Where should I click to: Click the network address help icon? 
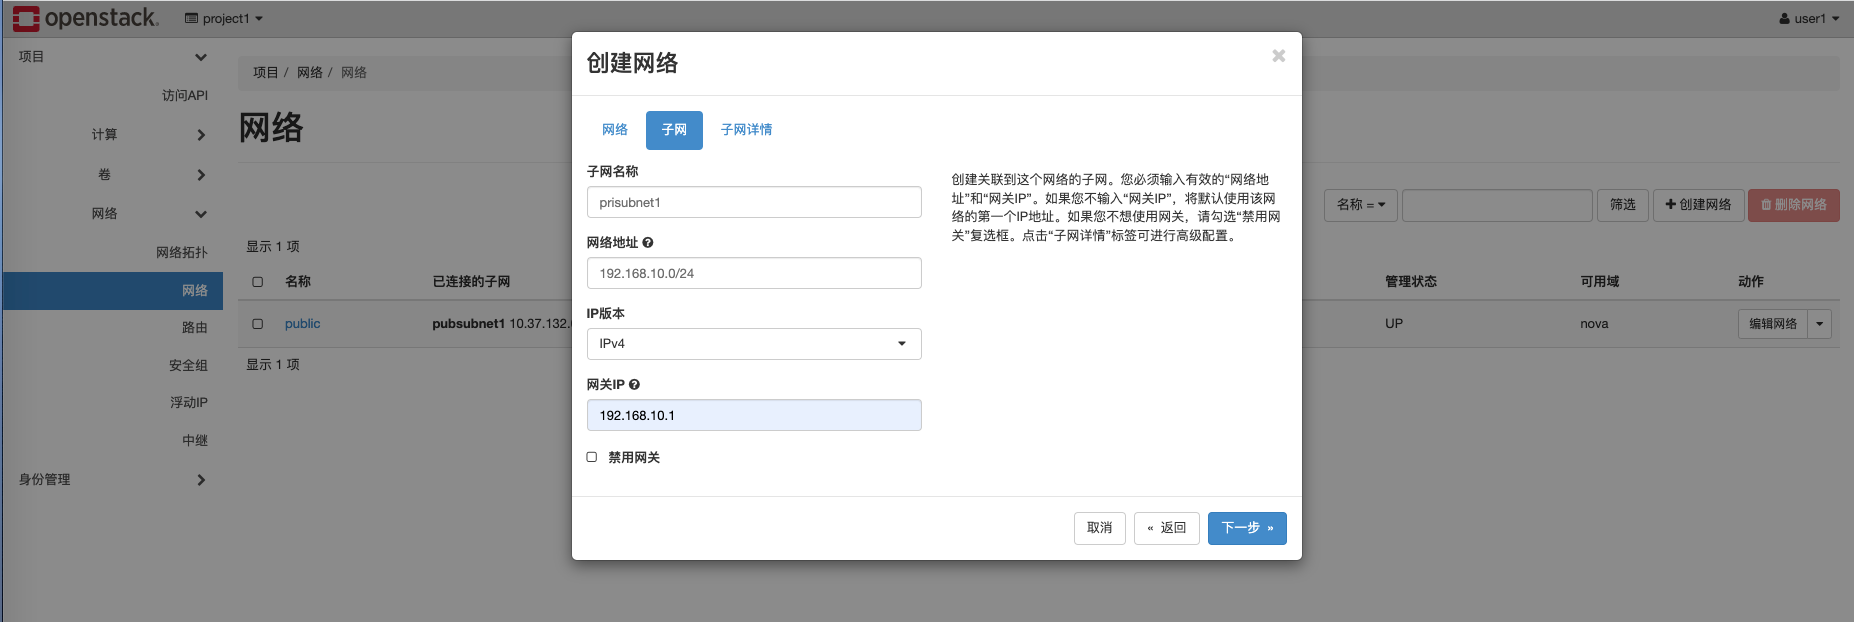click(x=648, y=243)
